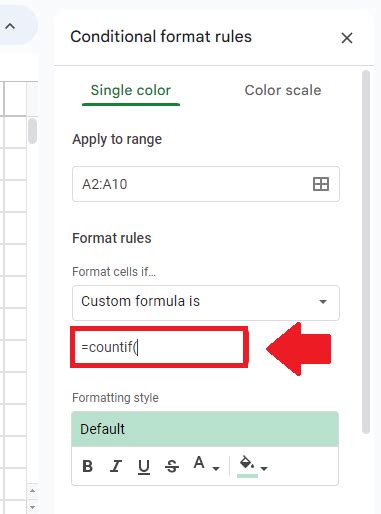
Task: Switch to the Single color tab
Action: pos(131,90)
